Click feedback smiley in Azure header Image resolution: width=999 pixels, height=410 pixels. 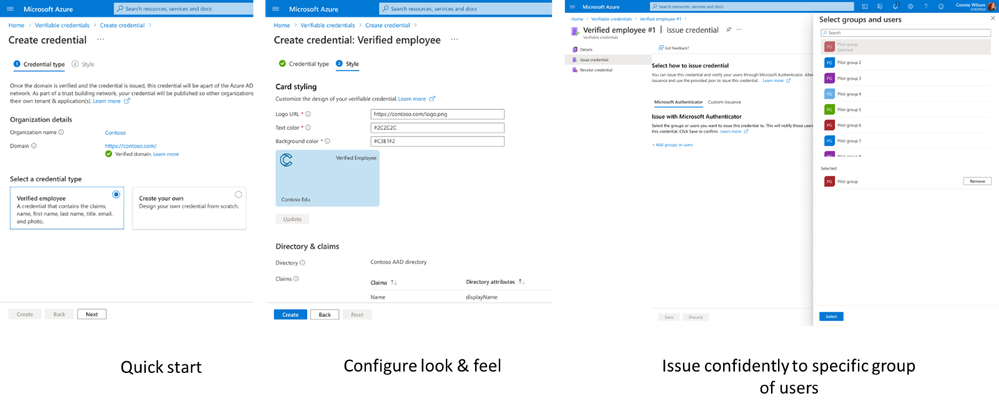coord(941,6)
